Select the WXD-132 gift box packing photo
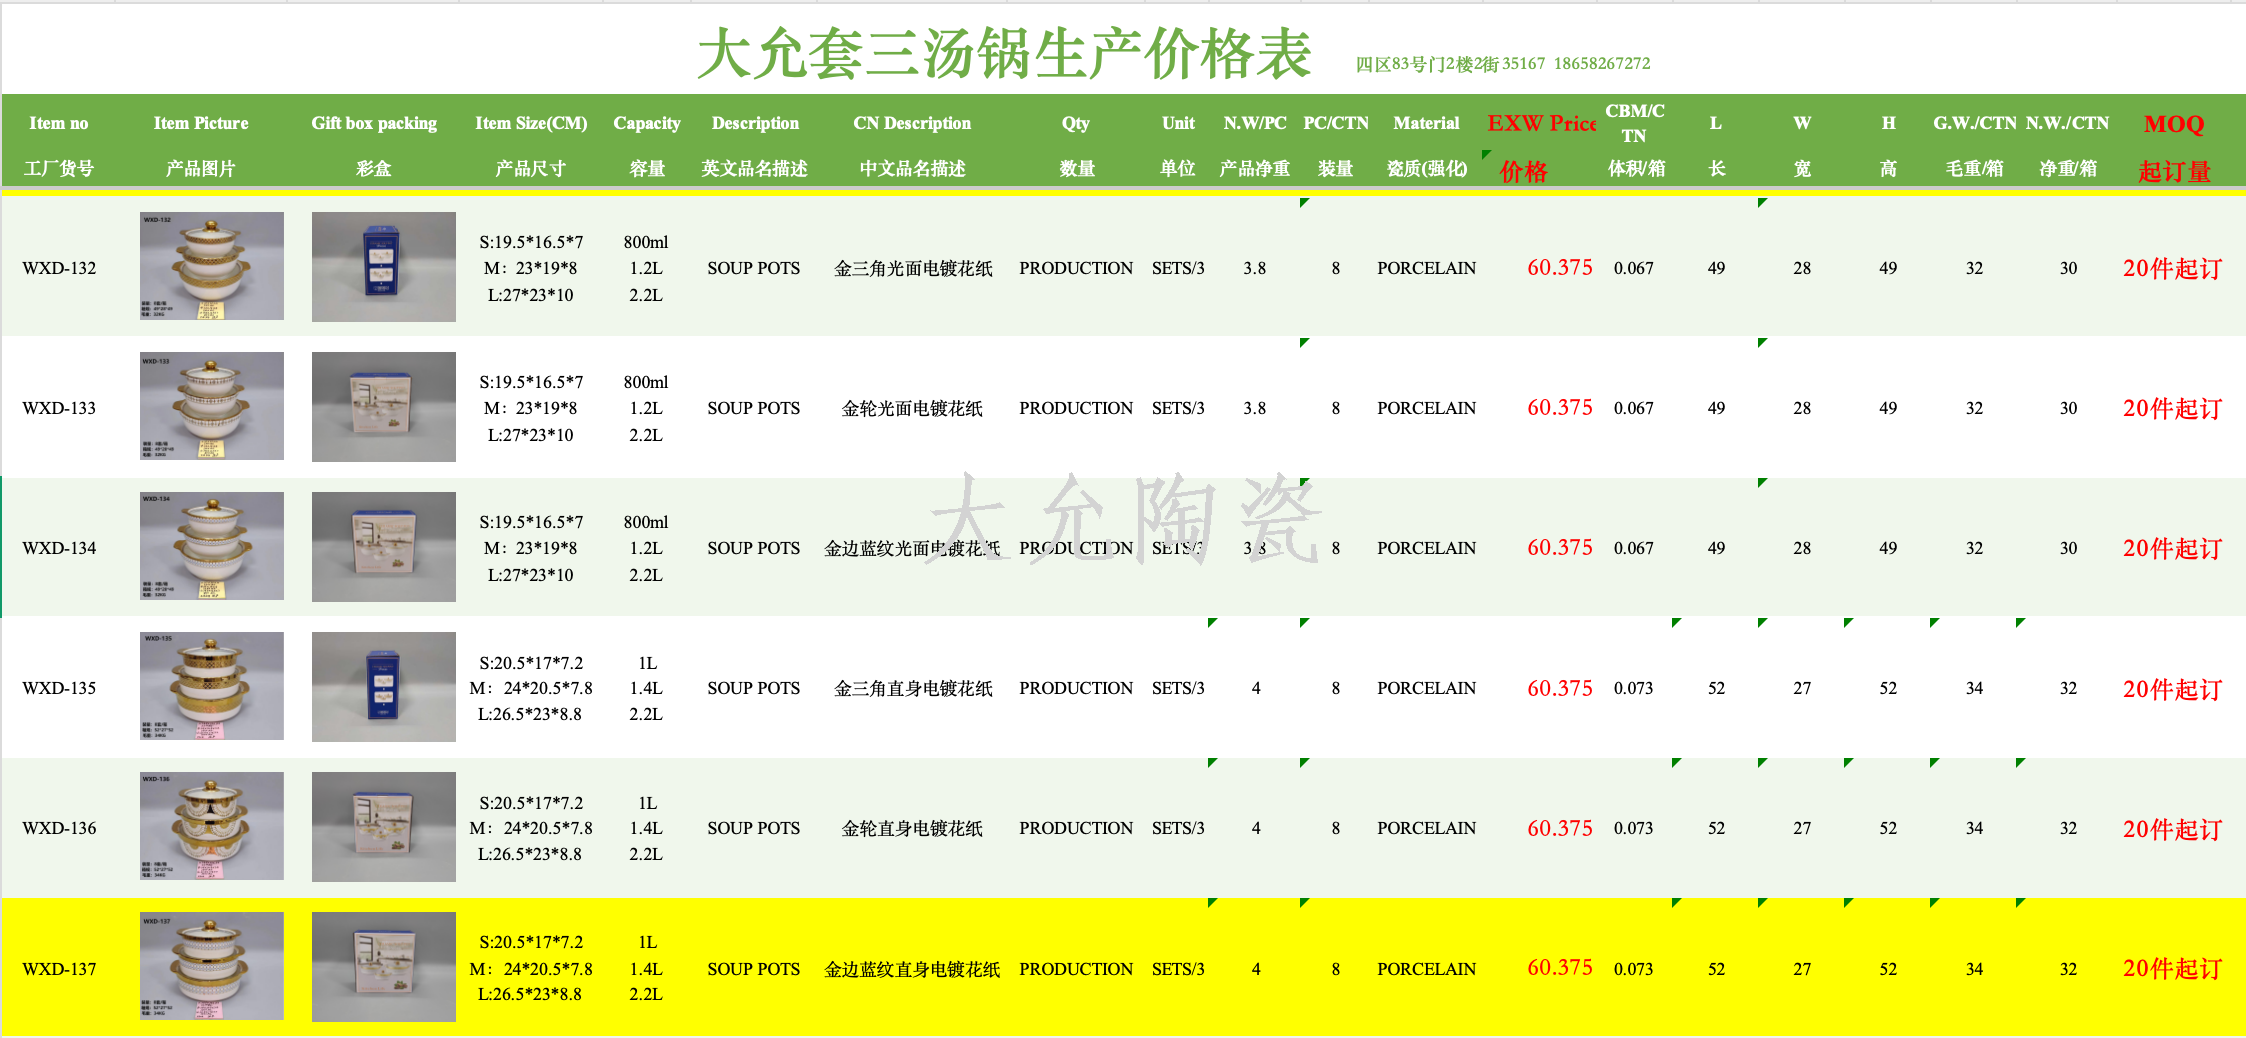This screenshot has width=2246, height=1038. [383, 266]
